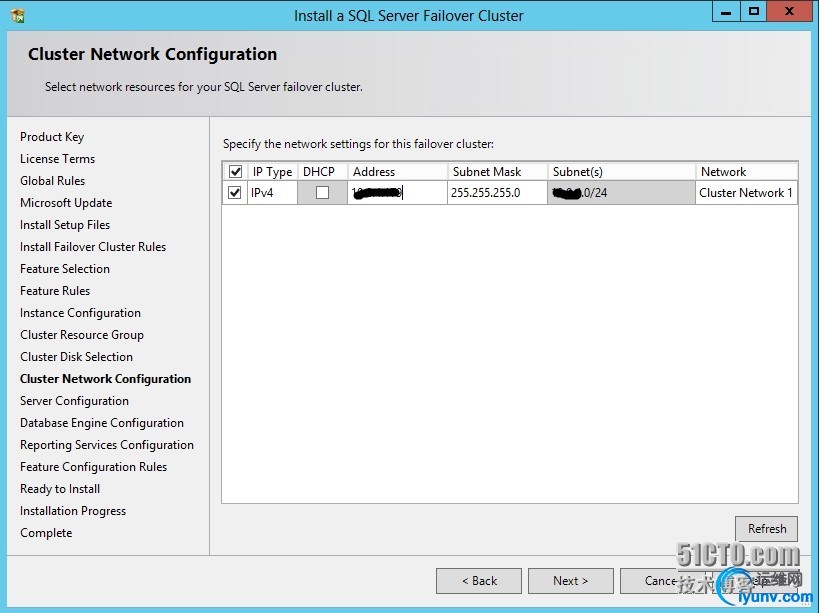The image size is (819, 613).
Task: Select Cluster Network Configuration in the sidebar
Action: pos(106,379)
